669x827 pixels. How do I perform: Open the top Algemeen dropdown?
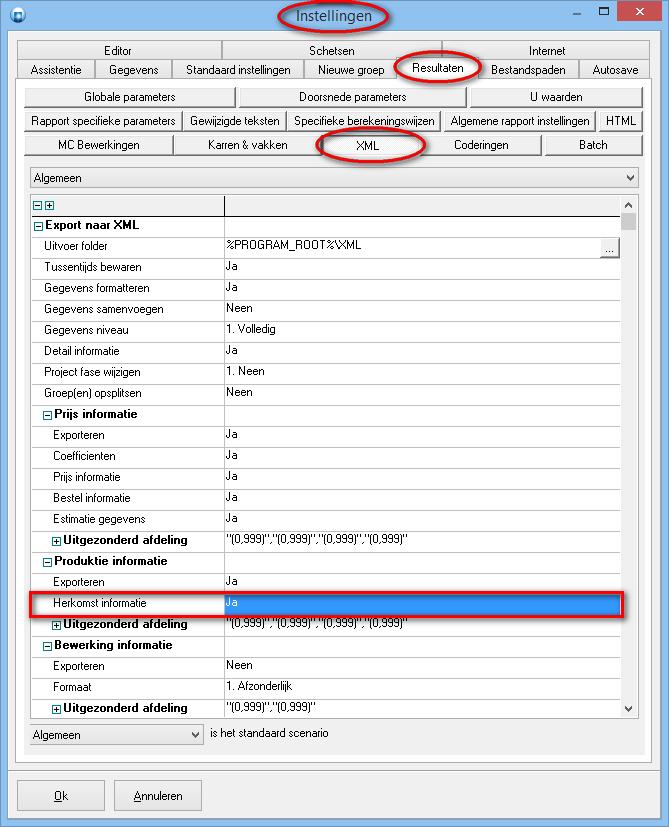coord(334,178)
